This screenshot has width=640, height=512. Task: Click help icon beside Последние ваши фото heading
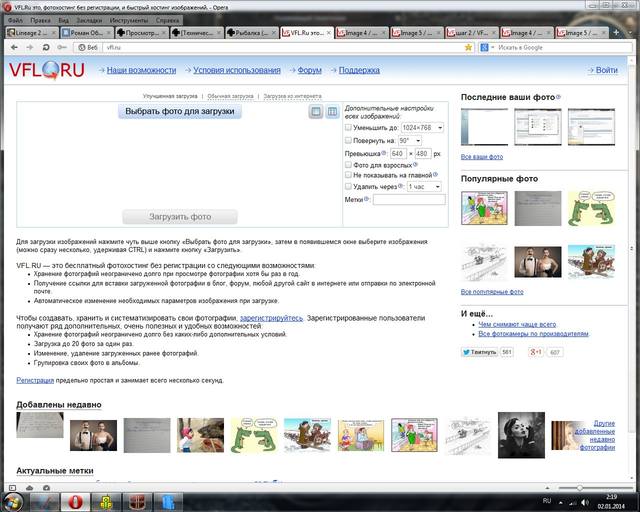point(558,97)
